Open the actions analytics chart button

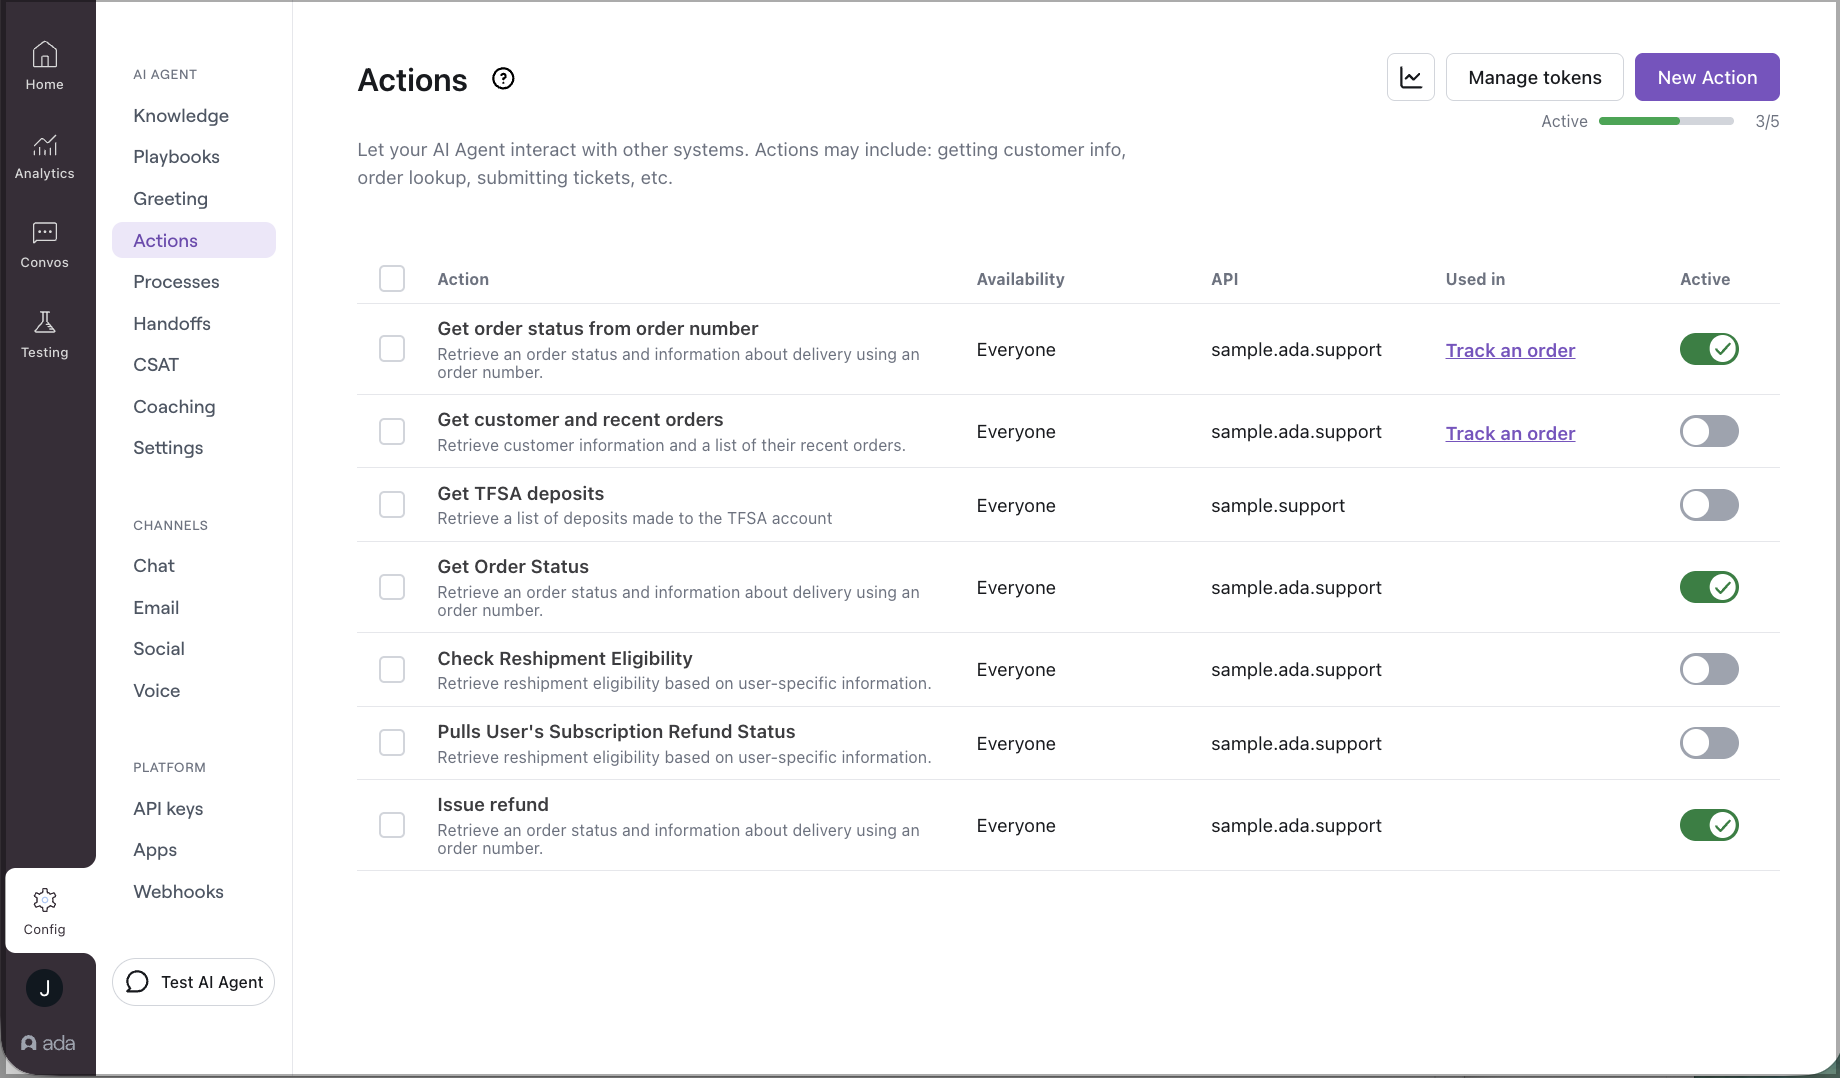1410,78
